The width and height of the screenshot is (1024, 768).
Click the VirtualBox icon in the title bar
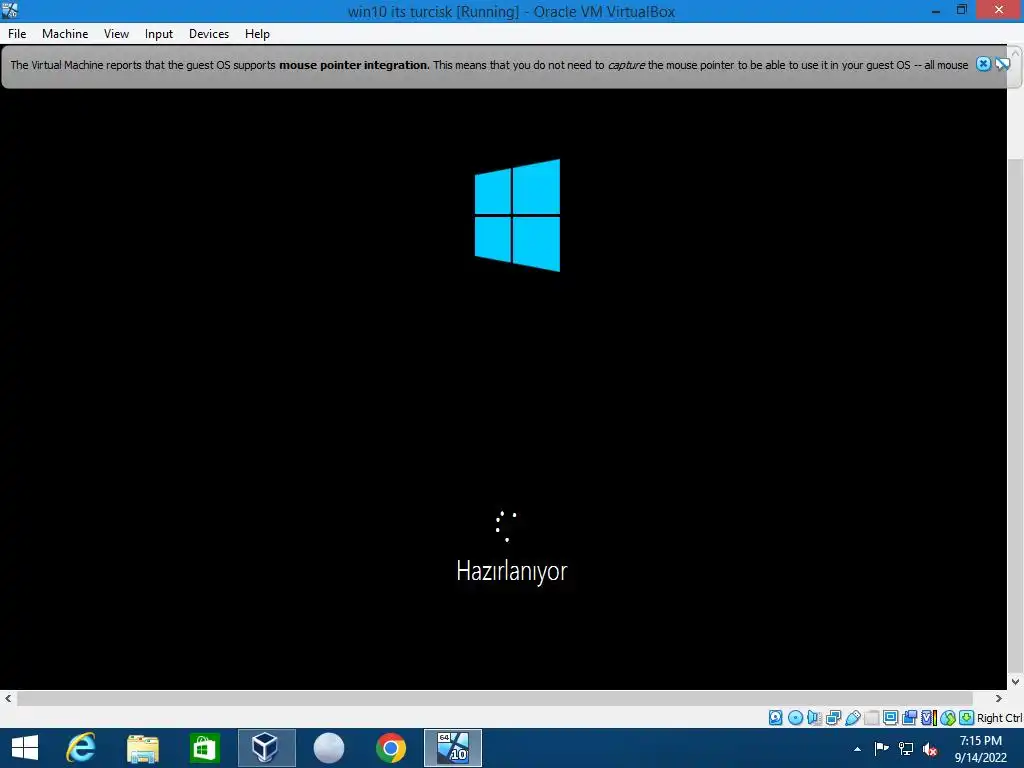tap(10, 10)
